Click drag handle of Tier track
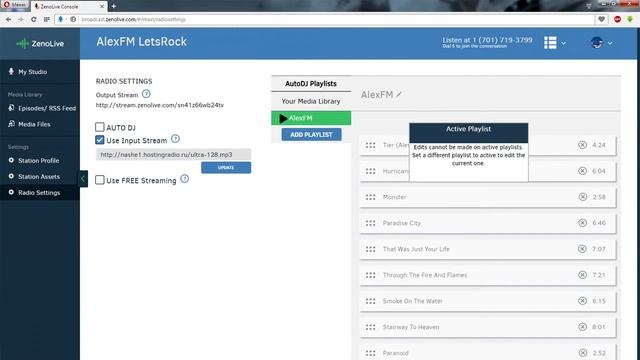This screenshot has width=640, height=360. [371, 145]
